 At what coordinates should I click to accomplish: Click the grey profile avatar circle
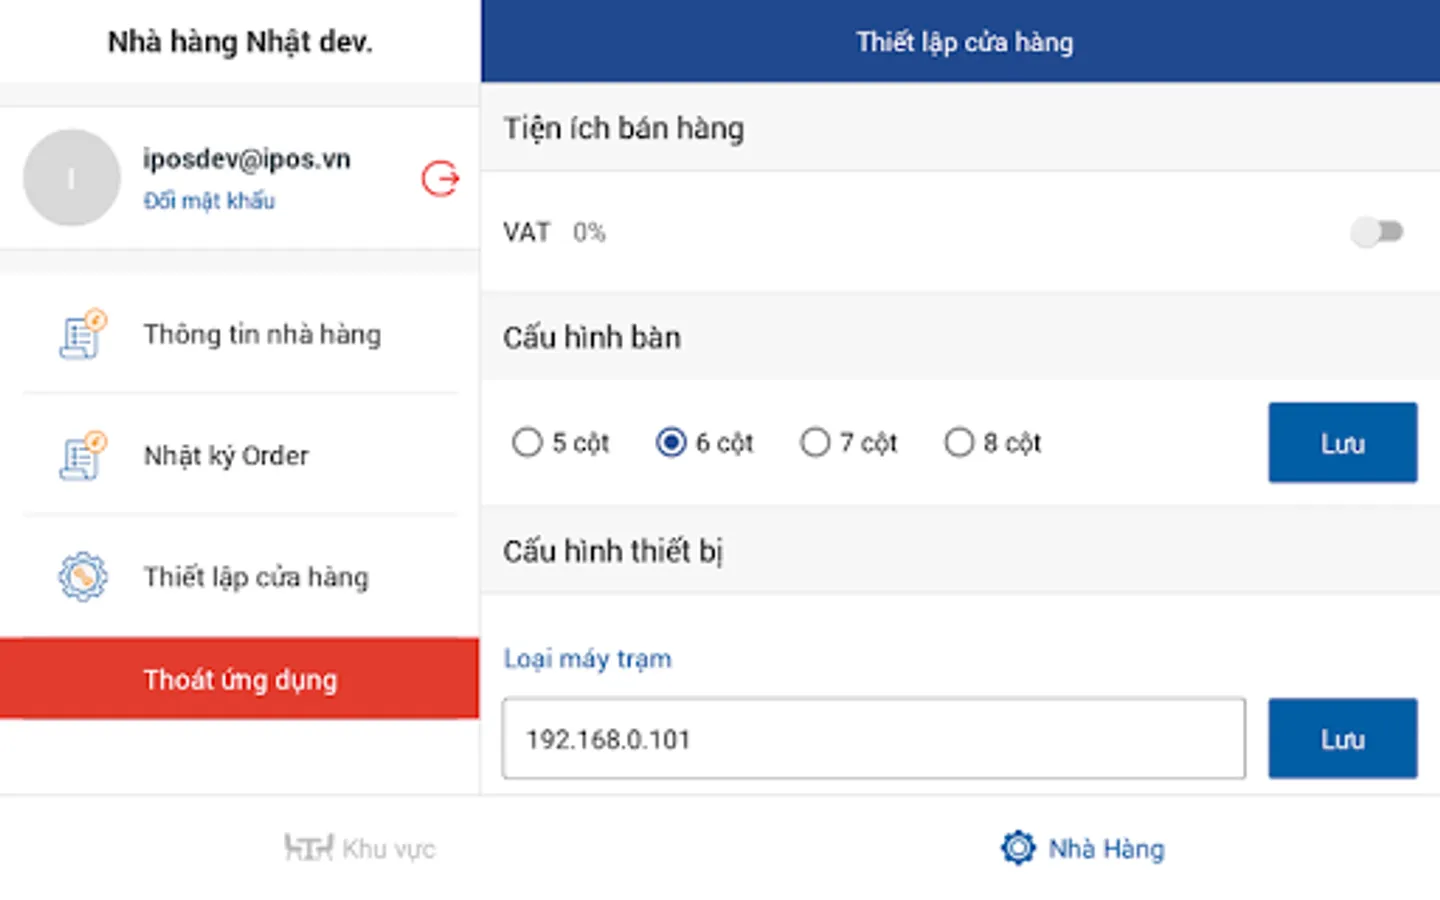[x=72, y=178]
